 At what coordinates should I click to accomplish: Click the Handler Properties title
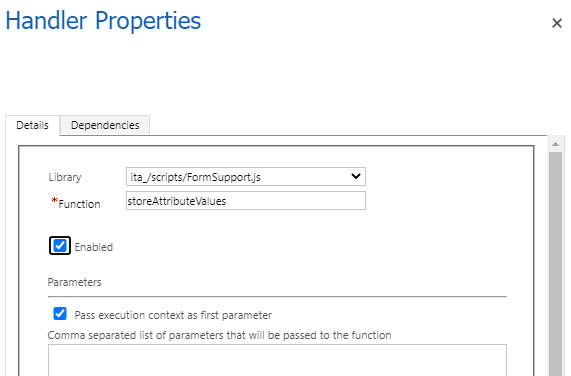(103, 20)
